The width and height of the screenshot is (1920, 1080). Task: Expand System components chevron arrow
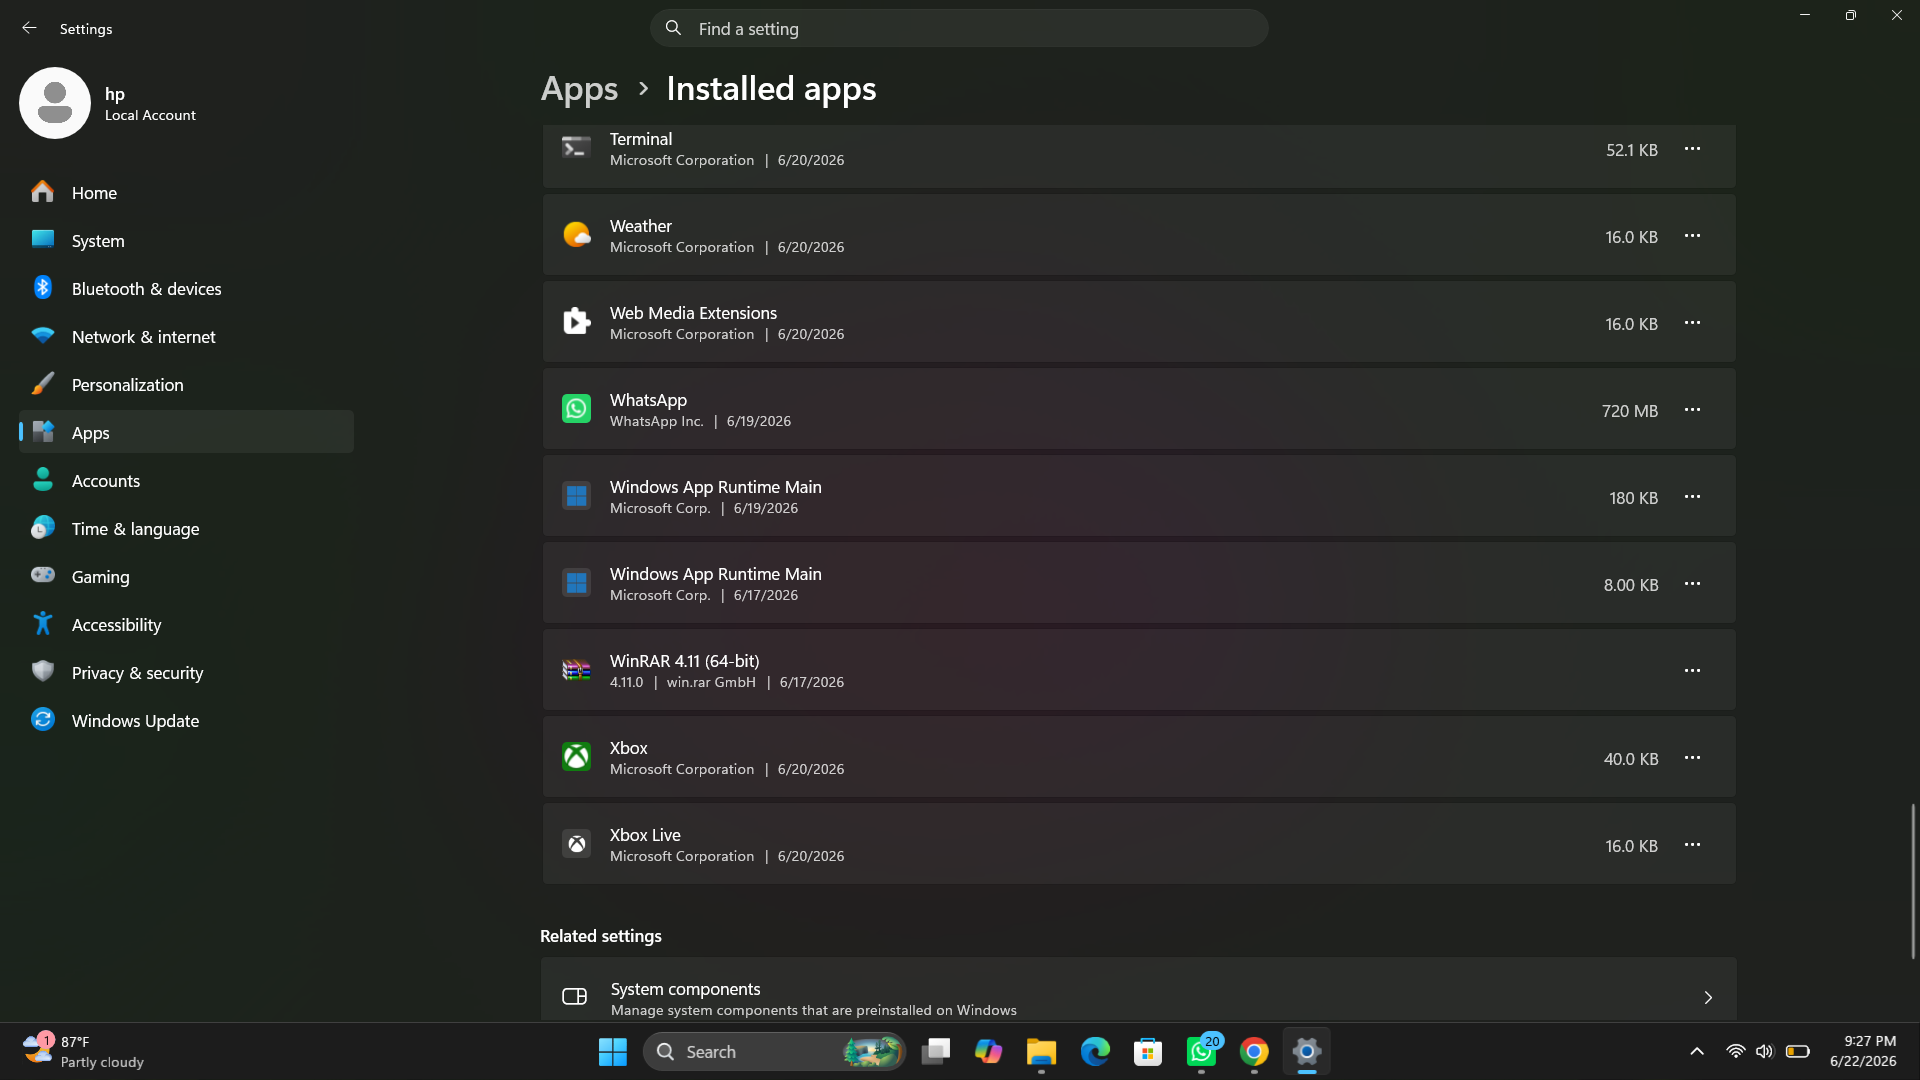click(x=1708, y=997)
